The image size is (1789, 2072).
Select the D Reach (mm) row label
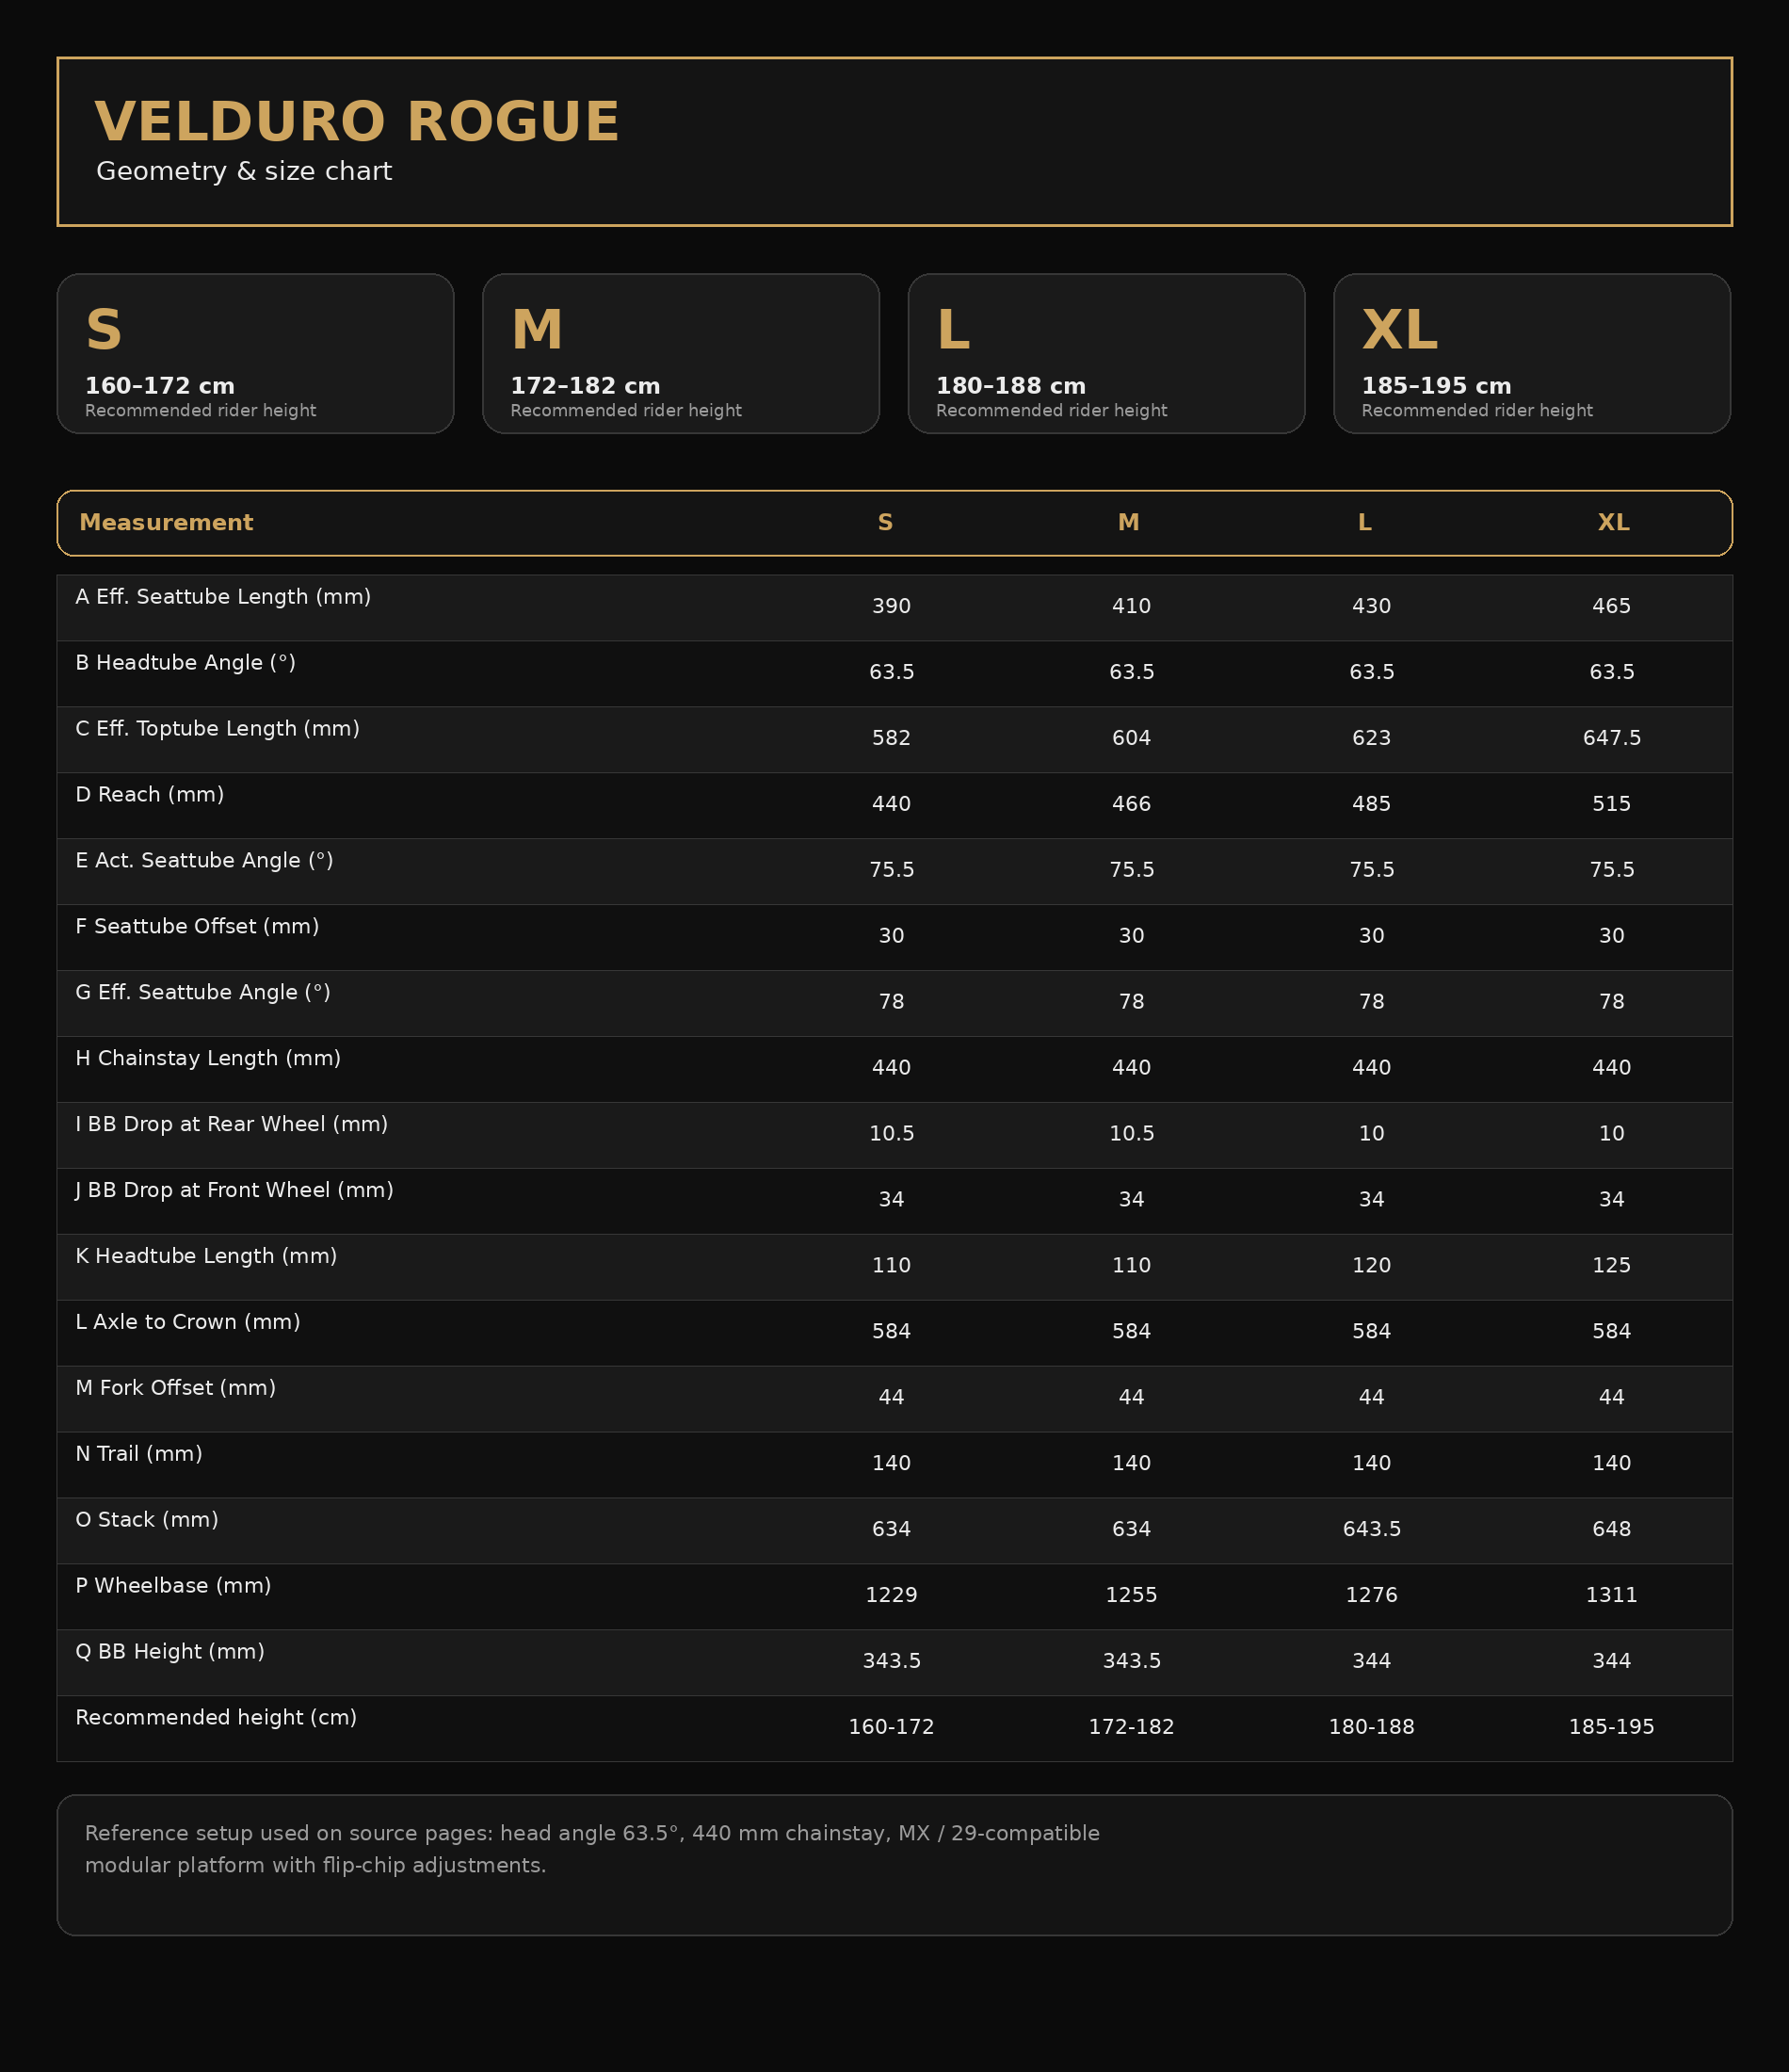[x=150, y=795]
